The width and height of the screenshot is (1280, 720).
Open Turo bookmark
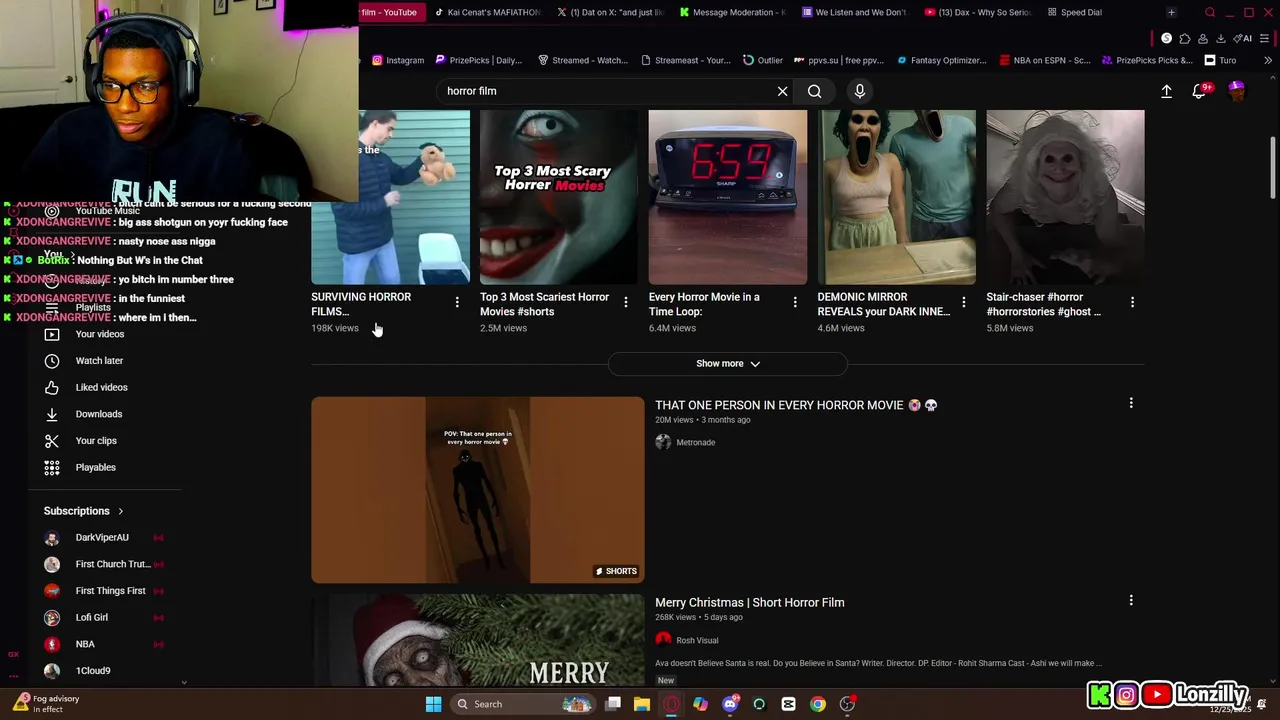tap(1220, 60)
